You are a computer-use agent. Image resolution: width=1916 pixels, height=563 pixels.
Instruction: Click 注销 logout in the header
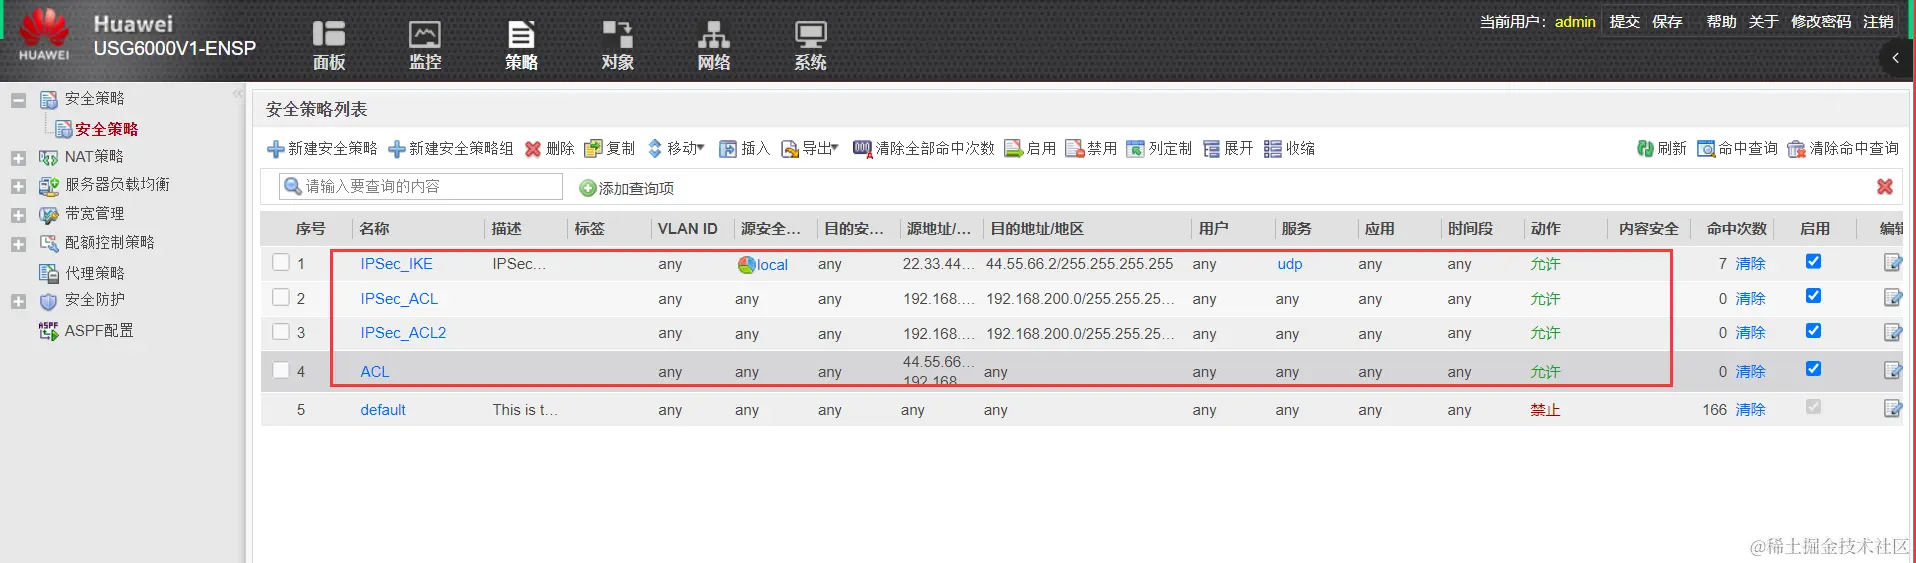tap(1878, 21)
